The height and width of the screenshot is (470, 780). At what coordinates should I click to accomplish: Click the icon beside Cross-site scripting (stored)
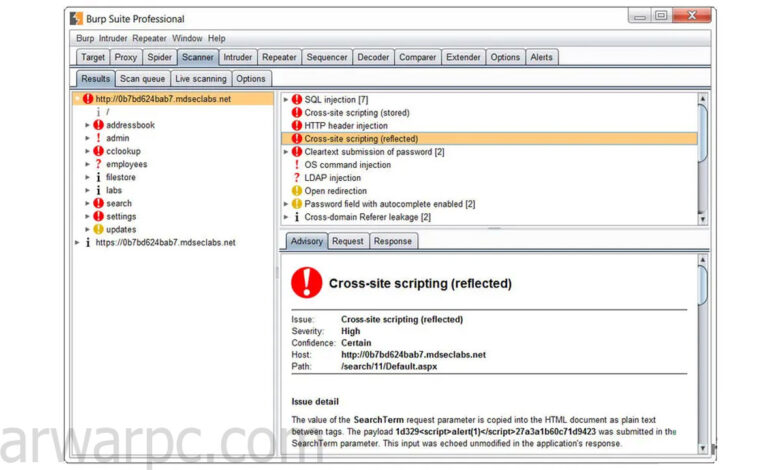pos(296,112)
